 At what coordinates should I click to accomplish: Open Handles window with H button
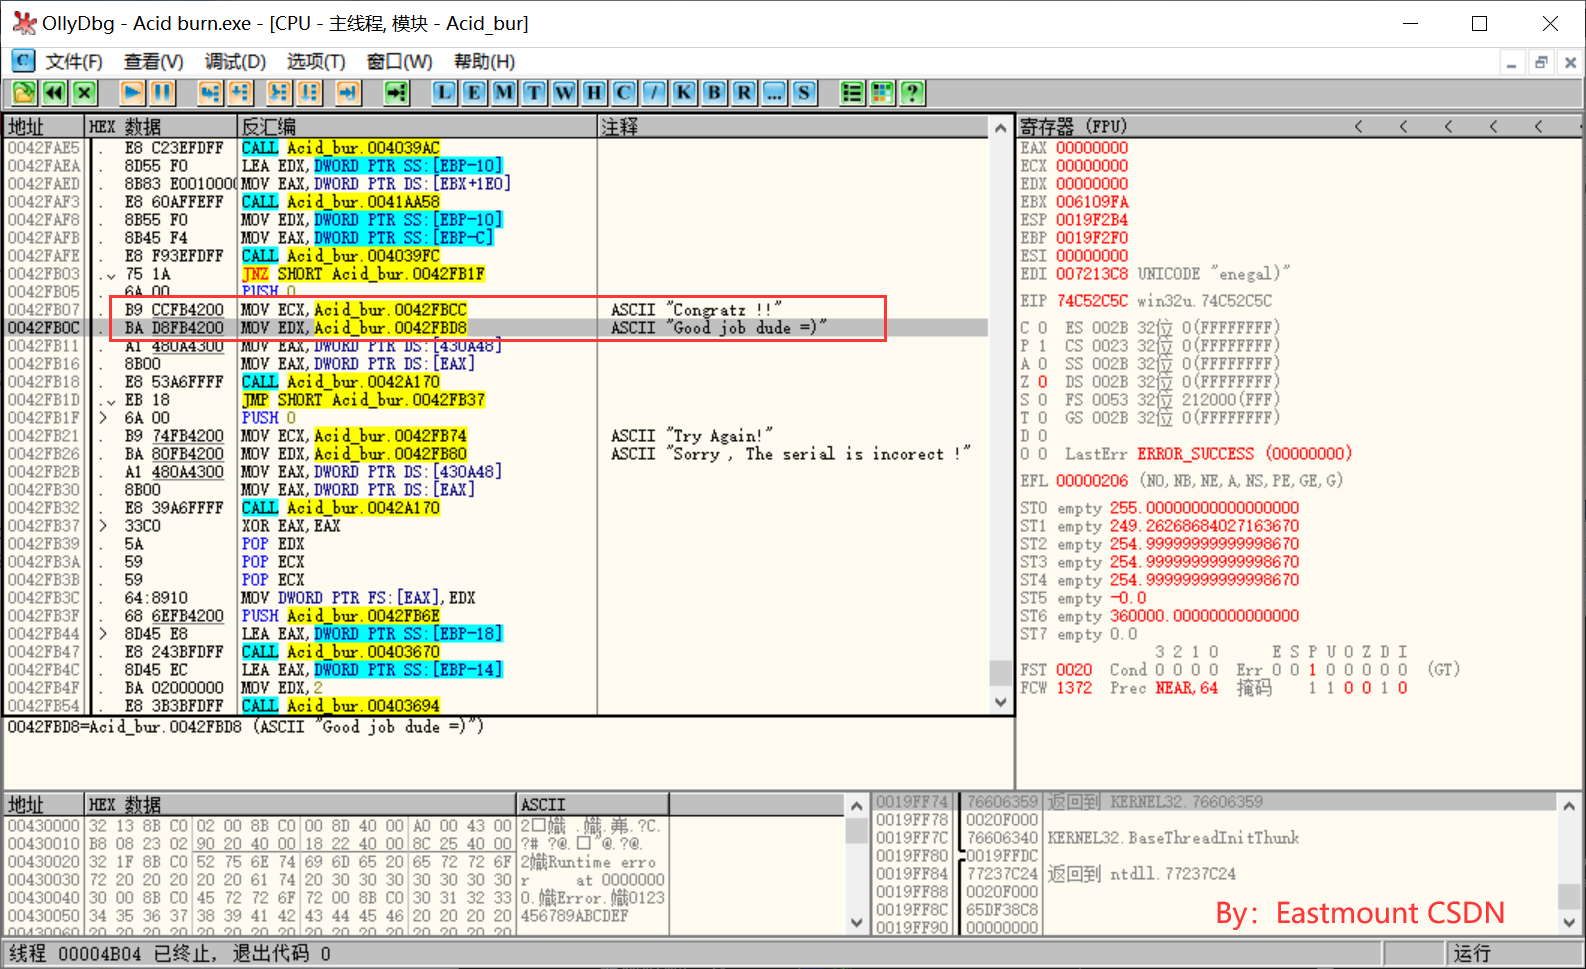click(594, 93)
